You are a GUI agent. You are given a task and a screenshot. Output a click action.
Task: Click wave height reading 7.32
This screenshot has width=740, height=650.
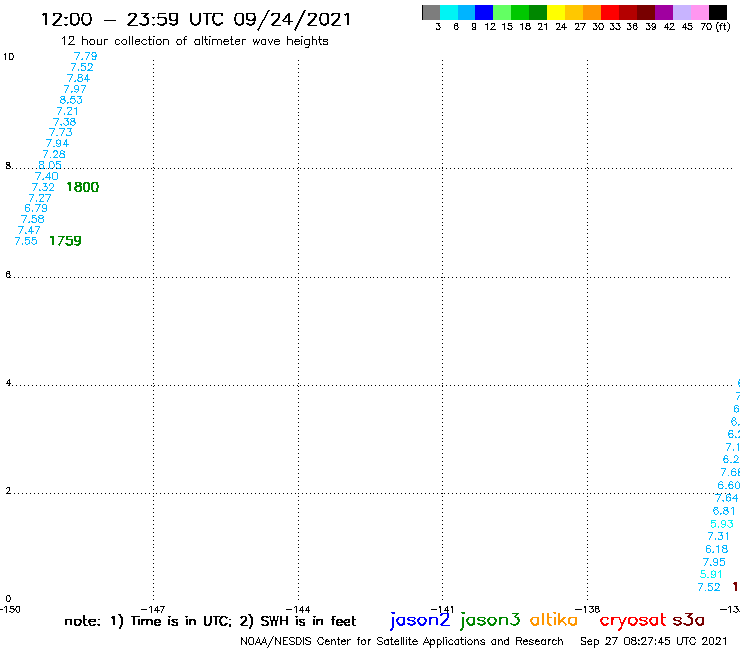tap(43, 187)
